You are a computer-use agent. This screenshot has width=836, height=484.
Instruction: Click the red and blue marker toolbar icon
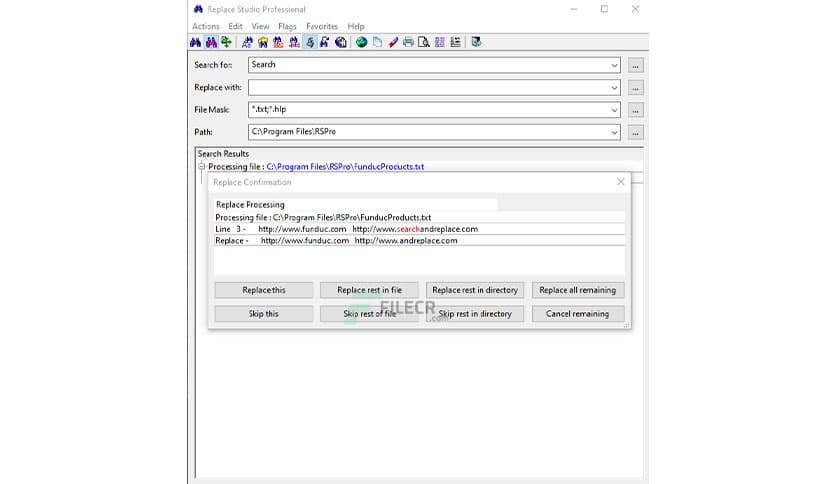(393, 42)
